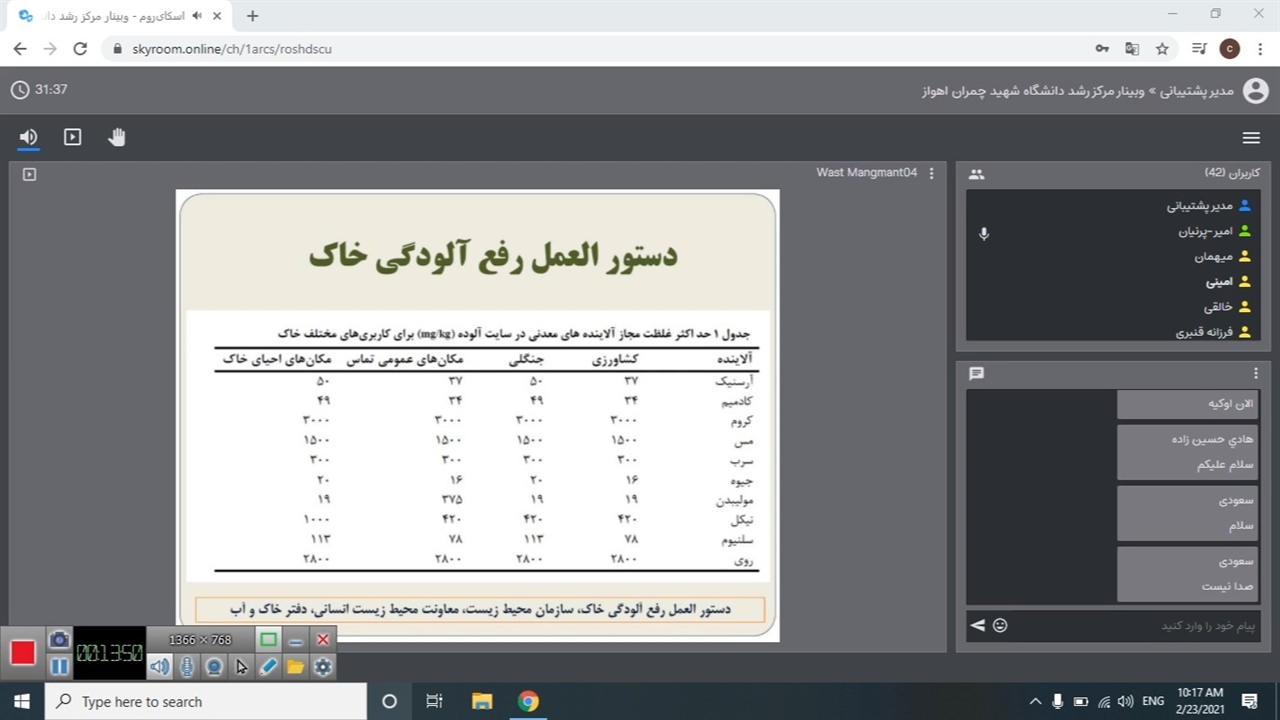Select the recorder pencil drawing tool
Viewport: 1280px width, 720px height.
[x=268, y=666]
